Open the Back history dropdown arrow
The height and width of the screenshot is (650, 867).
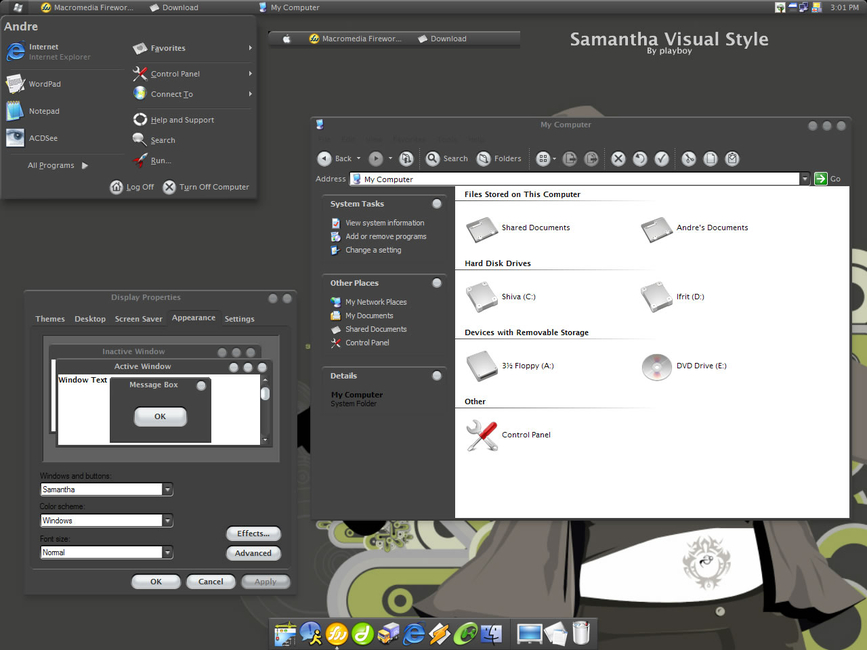(358, 159)
